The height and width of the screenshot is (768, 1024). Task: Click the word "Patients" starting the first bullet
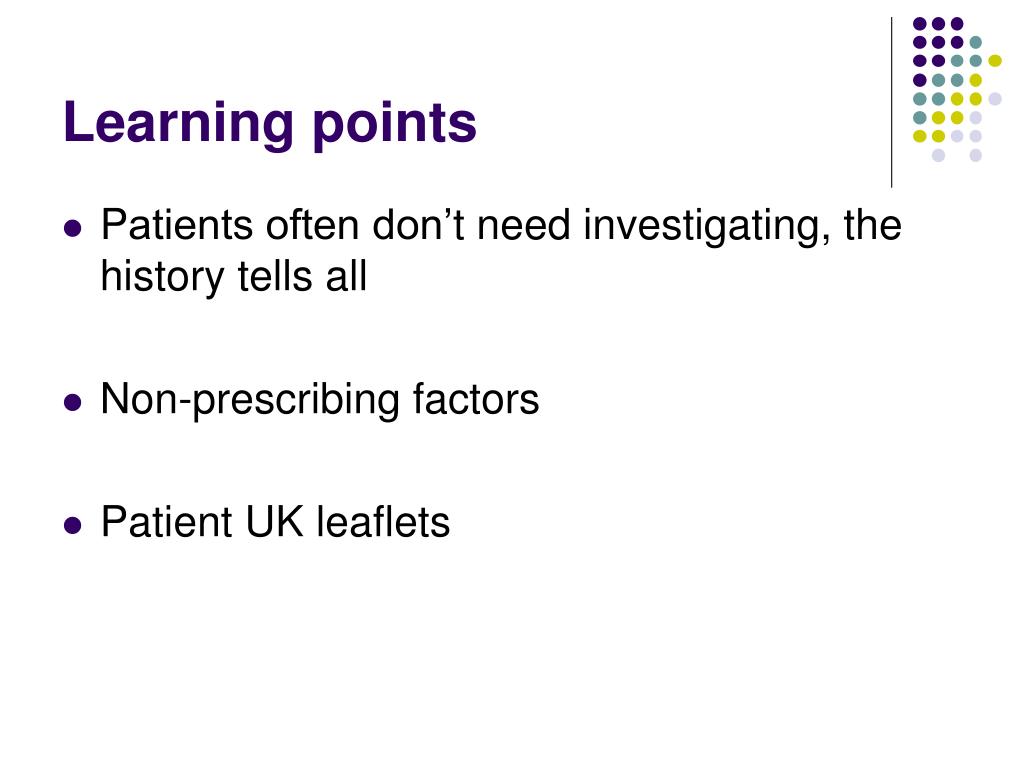click(x=176, y=225)
